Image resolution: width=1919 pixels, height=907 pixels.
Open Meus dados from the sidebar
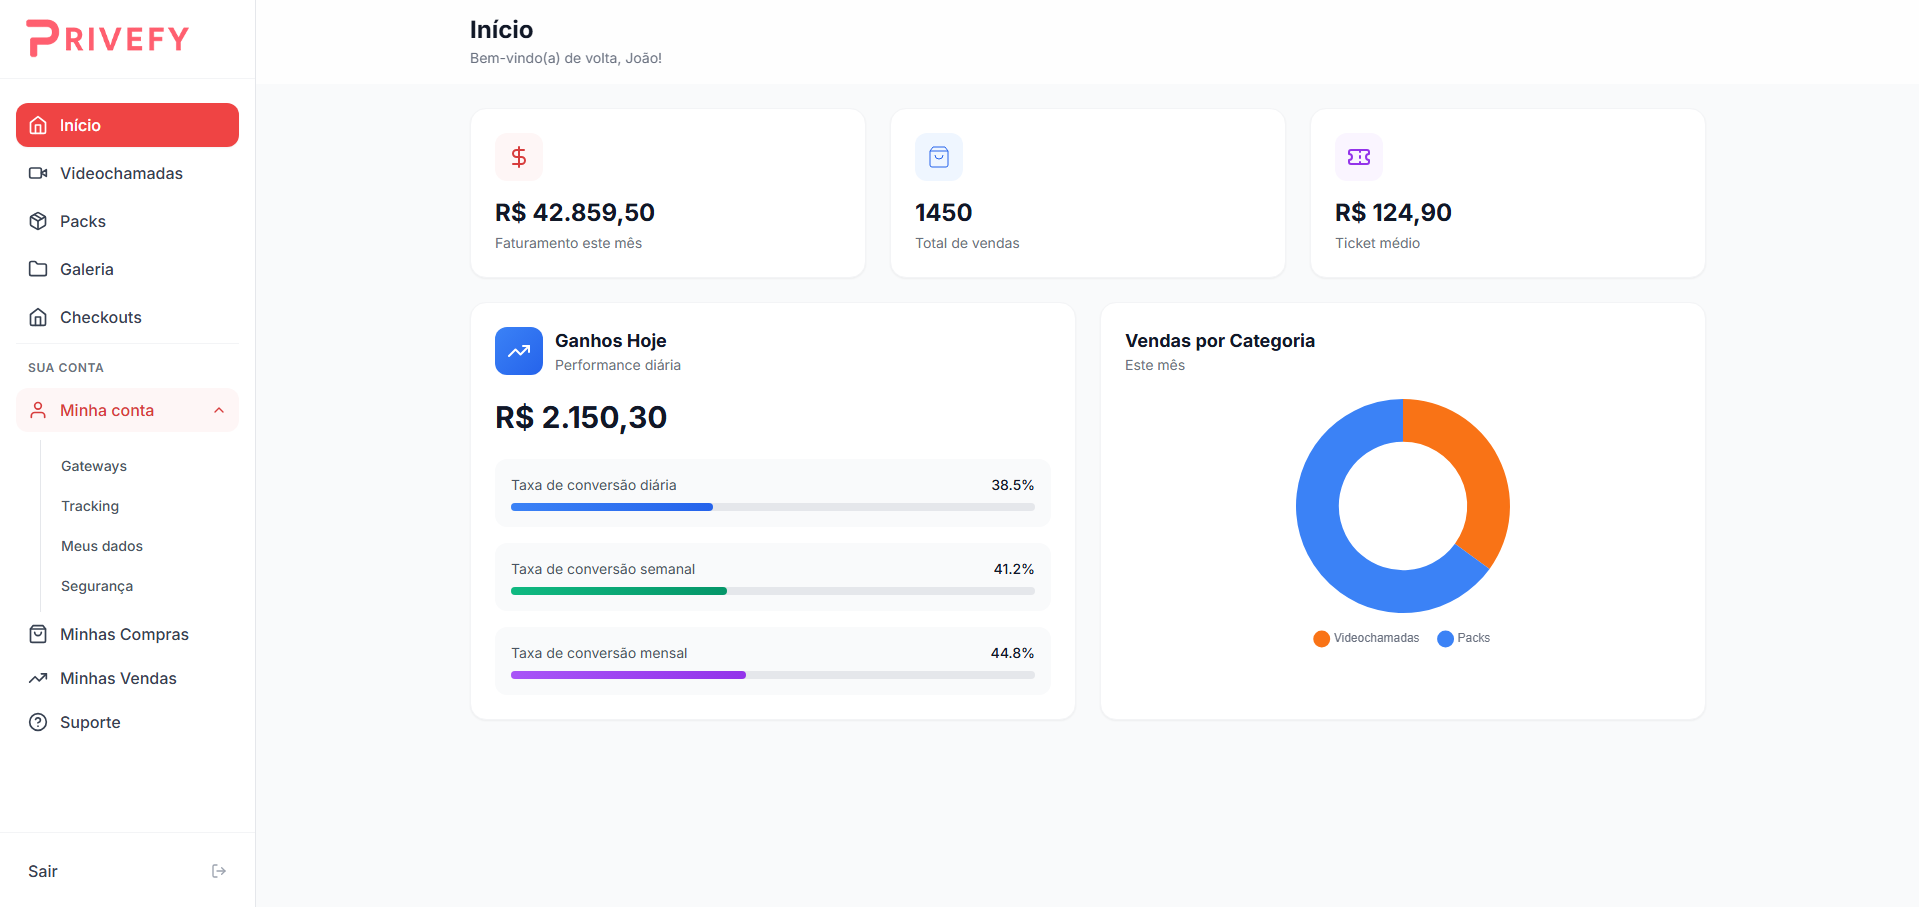click(101, 546)
